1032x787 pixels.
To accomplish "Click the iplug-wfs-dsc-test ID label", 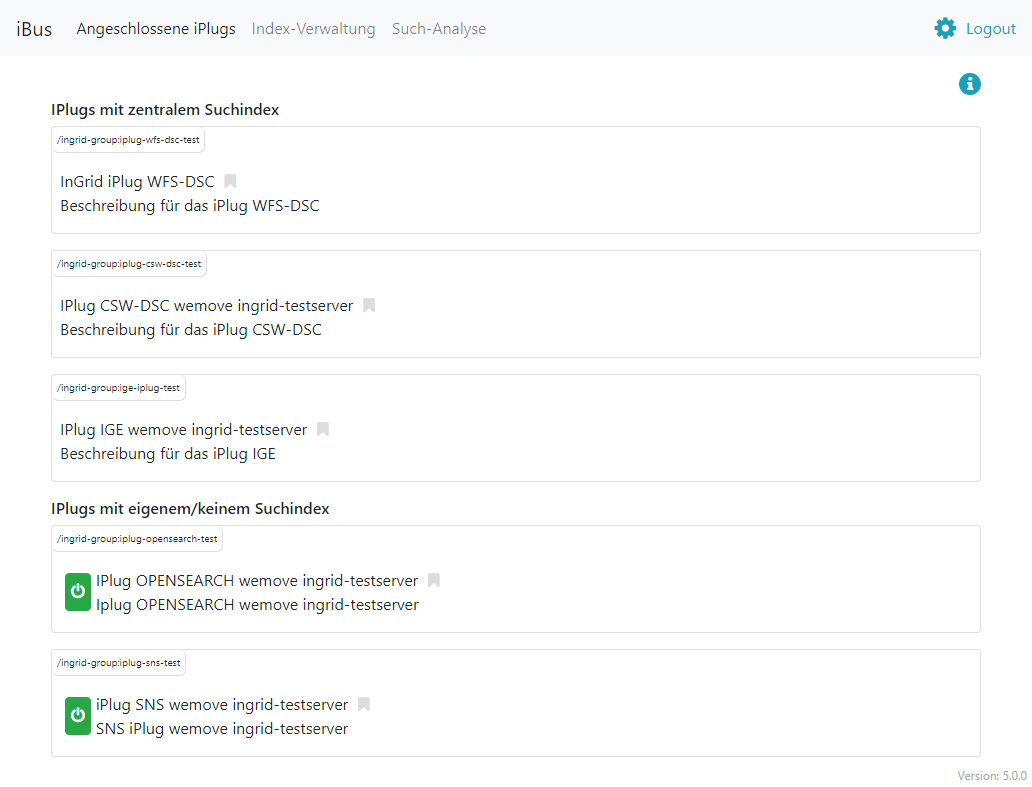I will pos(128,140).
